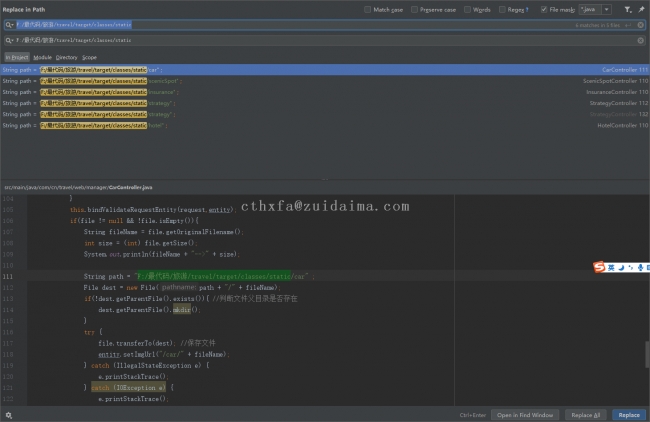Switch to the Module scope tab
Screen dimensions: 650x422
(42, 58)
